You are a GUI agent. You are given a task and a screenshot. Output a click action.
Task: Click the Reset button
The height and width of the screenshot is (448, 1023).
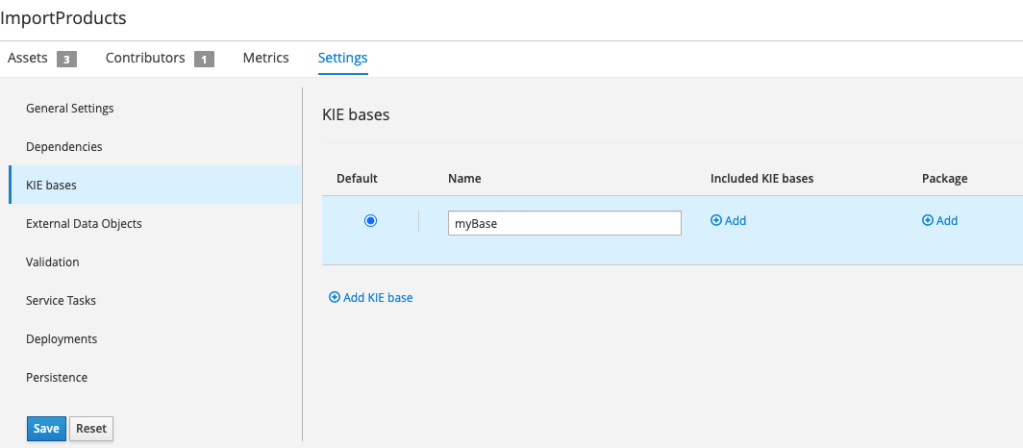91,429
